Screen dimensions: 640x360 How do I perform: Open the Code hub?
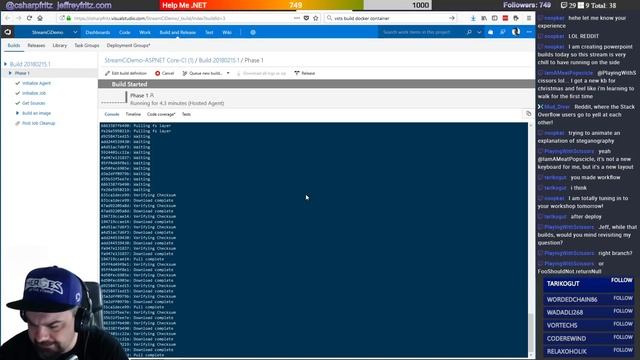pyautogui.click(x=124, y=32)
